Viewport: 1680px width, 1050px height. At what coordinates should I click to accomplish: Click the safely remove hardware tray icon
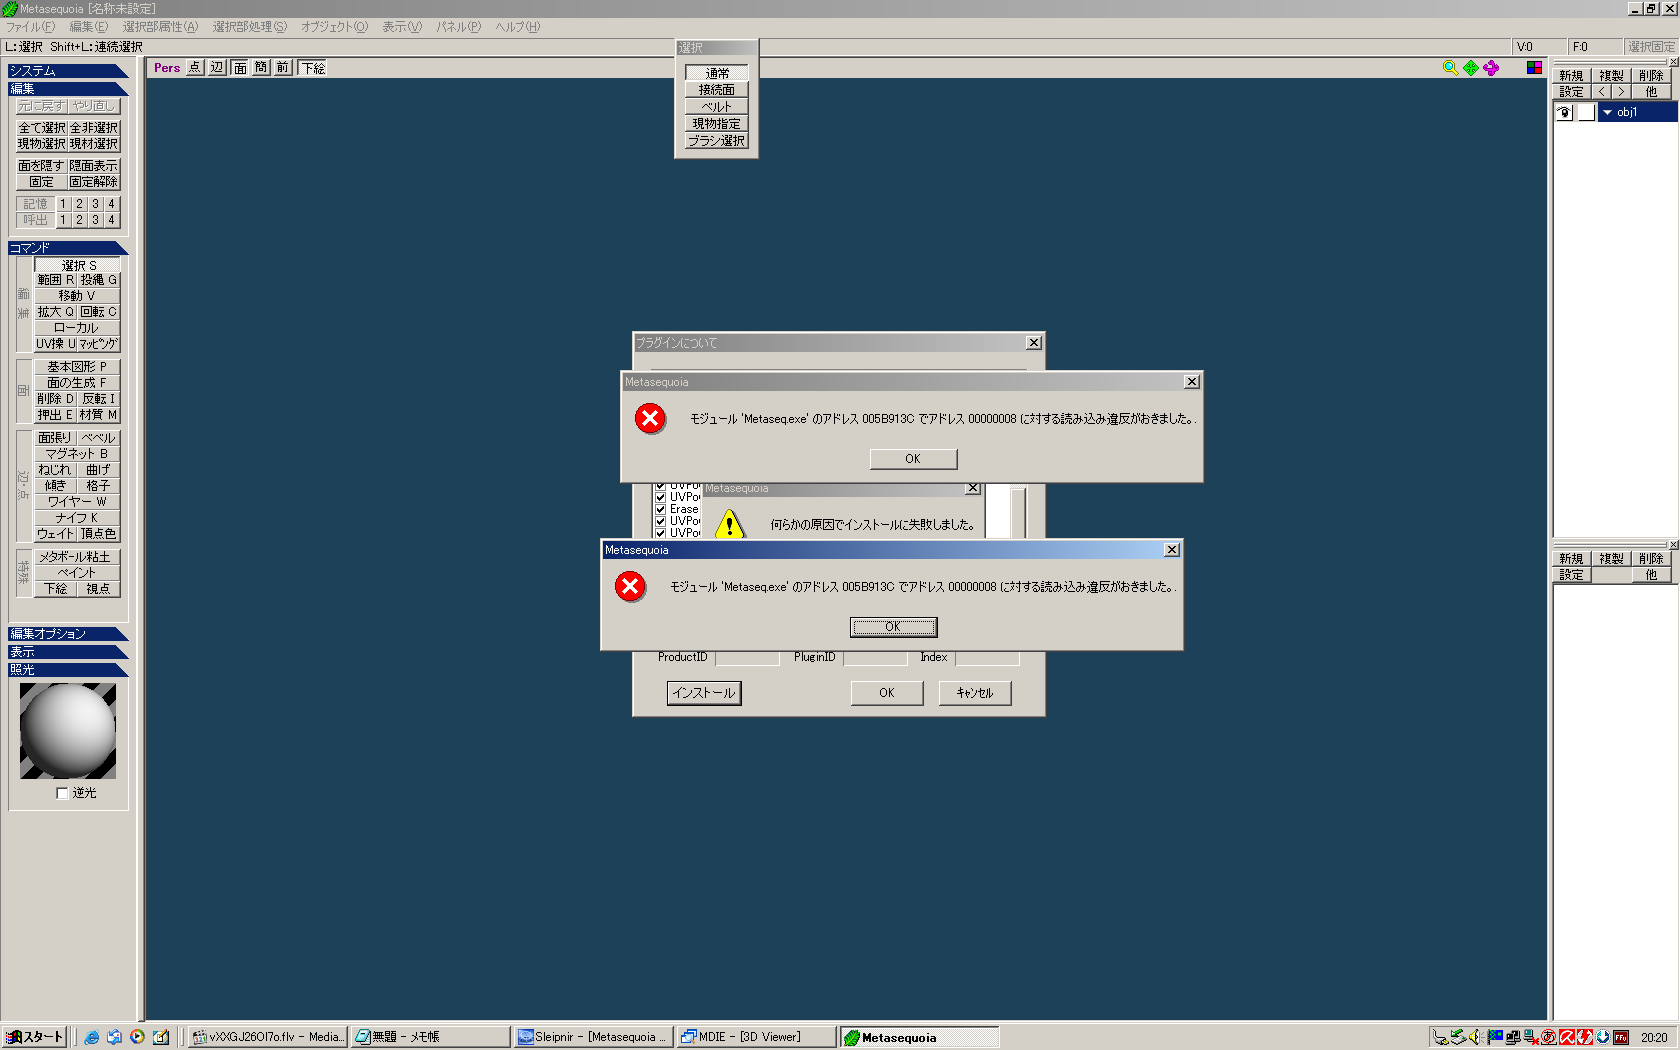[x=1459, y=1037]
